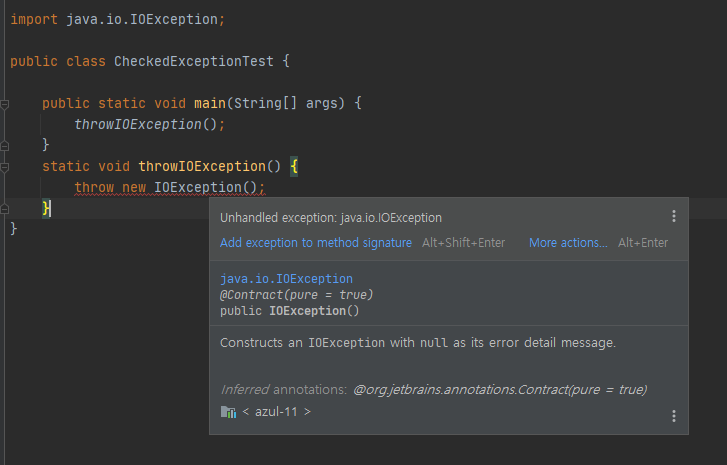The image size is (727, 465).
Task: Collapse the throwIOException method fold marker
Action: 5,167
